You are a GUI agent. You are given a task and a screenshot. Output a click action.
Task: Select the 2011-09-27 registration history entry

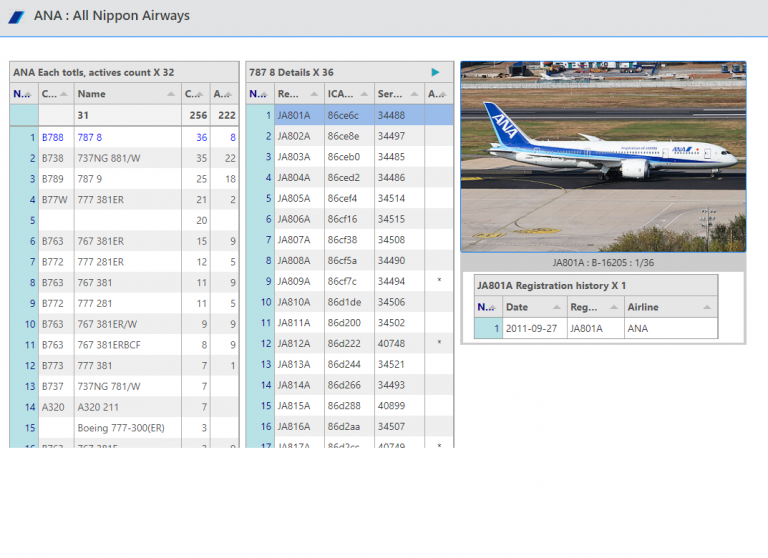(533, 328)
